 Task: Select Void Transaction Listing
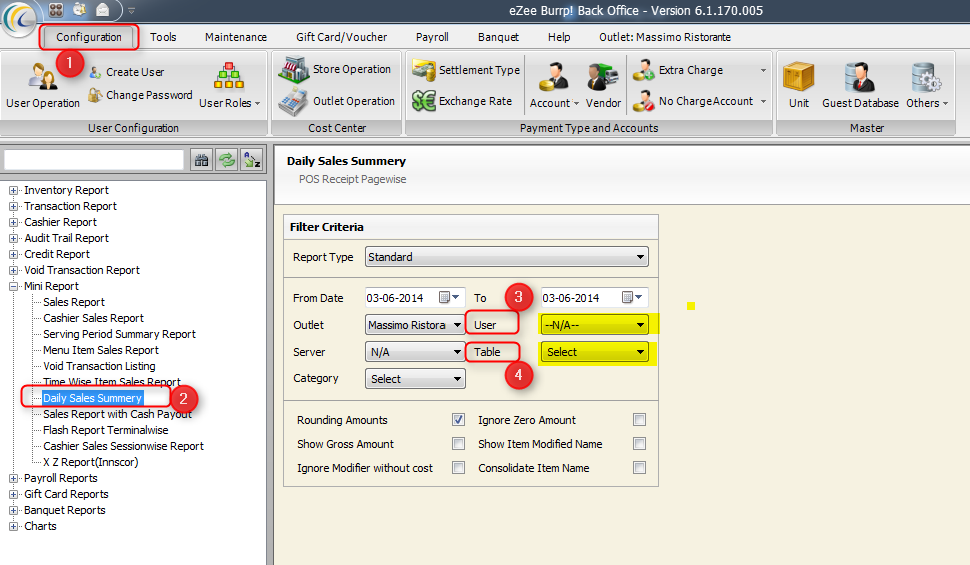point(99,366)
